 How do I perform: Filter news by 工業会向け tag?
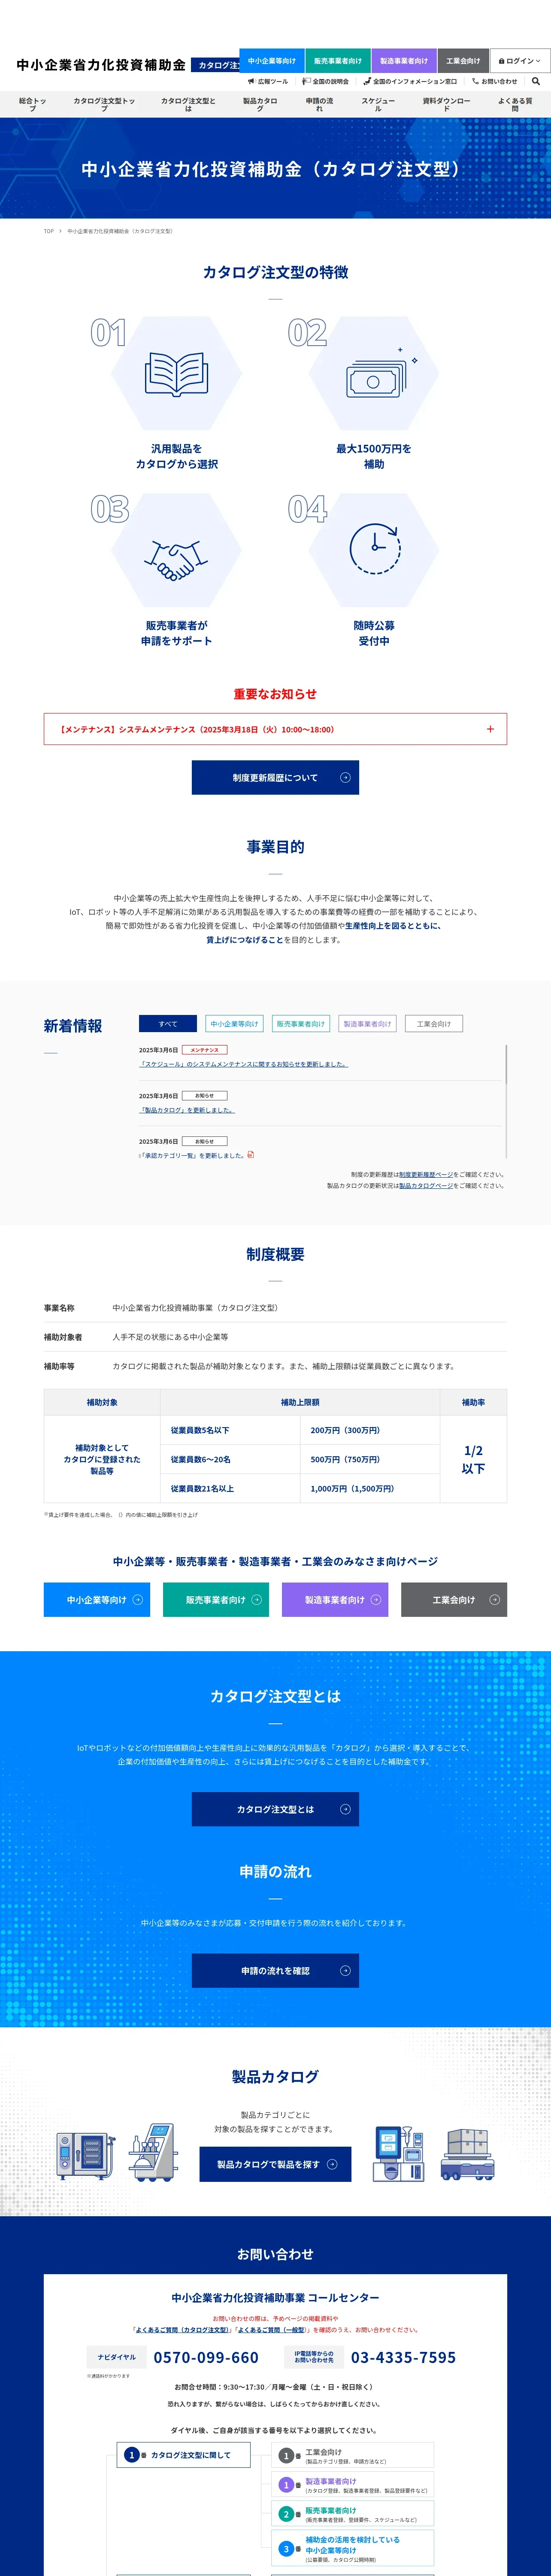(433, 1023)
